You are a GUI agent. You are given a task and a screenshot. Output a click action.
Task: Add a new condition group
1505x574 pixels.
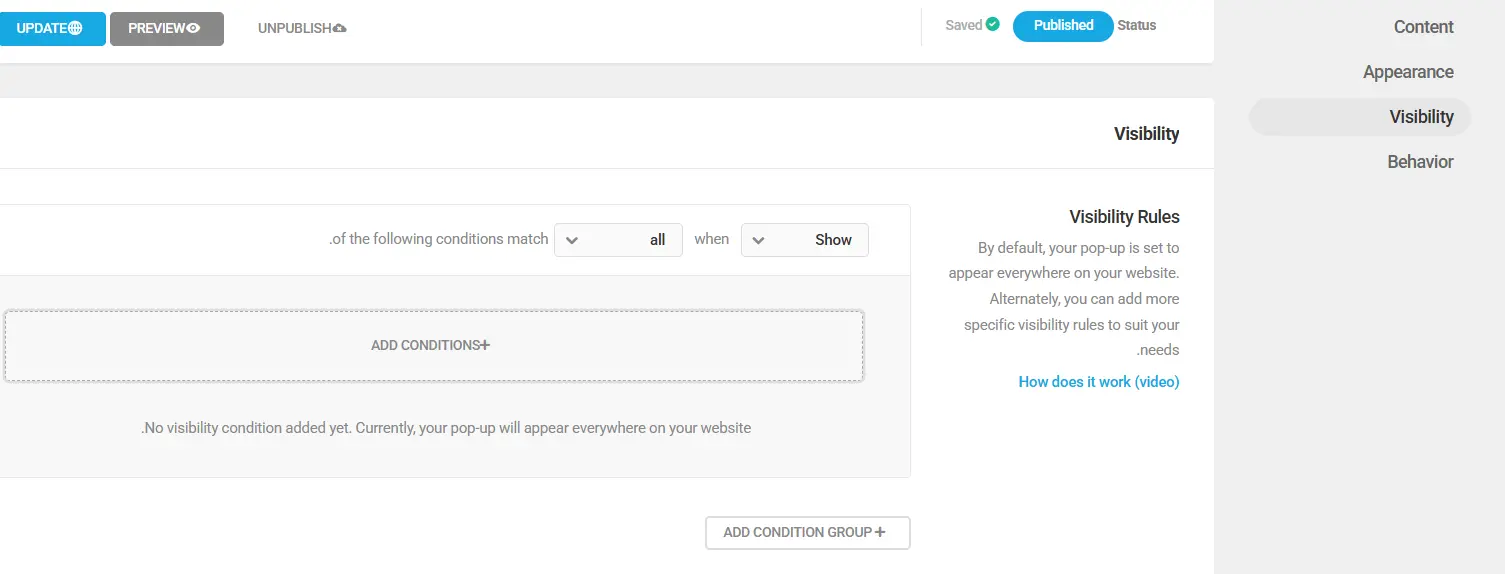[808, 533]
